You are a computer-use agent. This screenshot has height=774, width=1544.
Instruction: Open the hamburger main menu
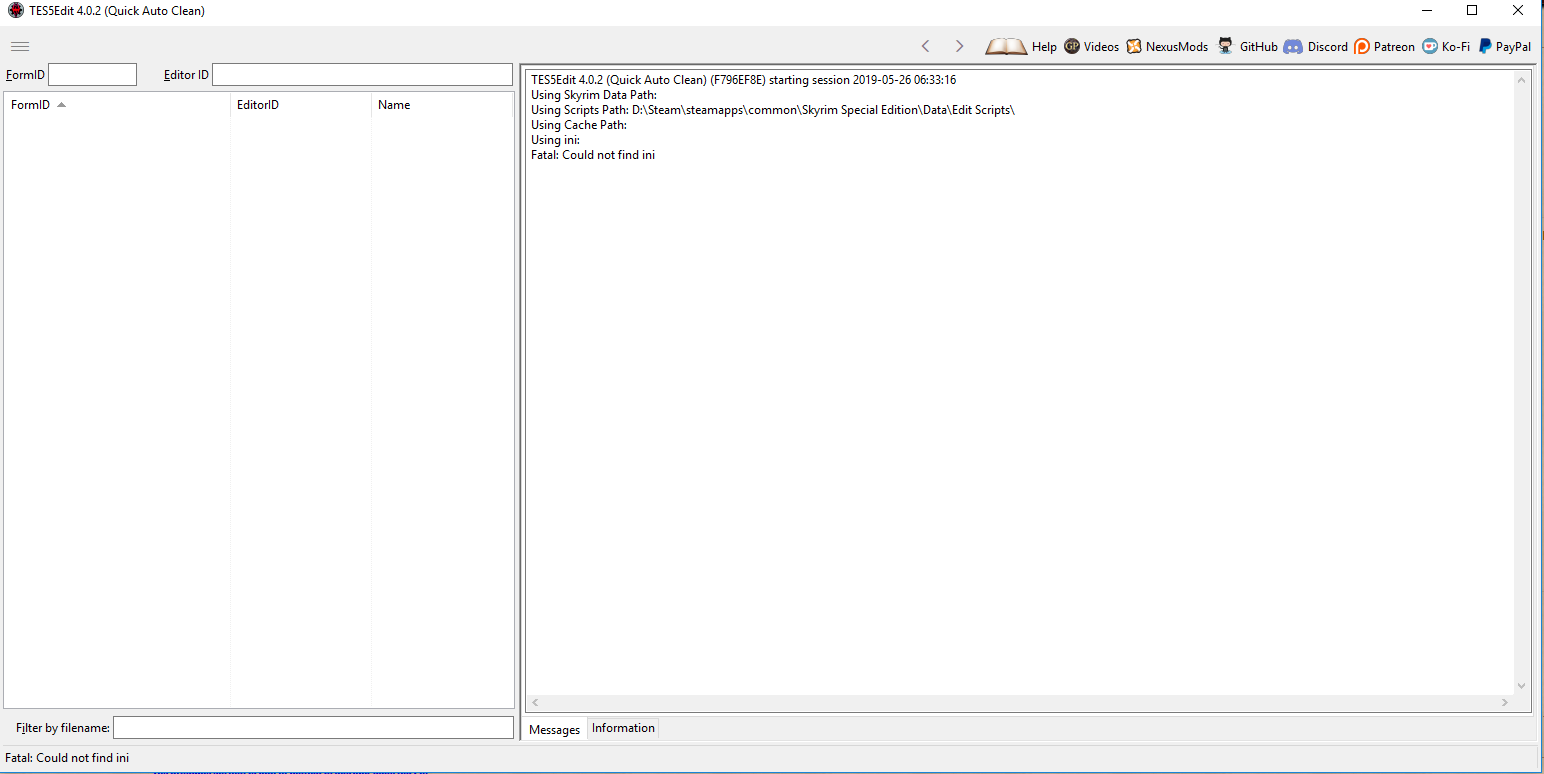pyautogui.click(x=20, y=46)
